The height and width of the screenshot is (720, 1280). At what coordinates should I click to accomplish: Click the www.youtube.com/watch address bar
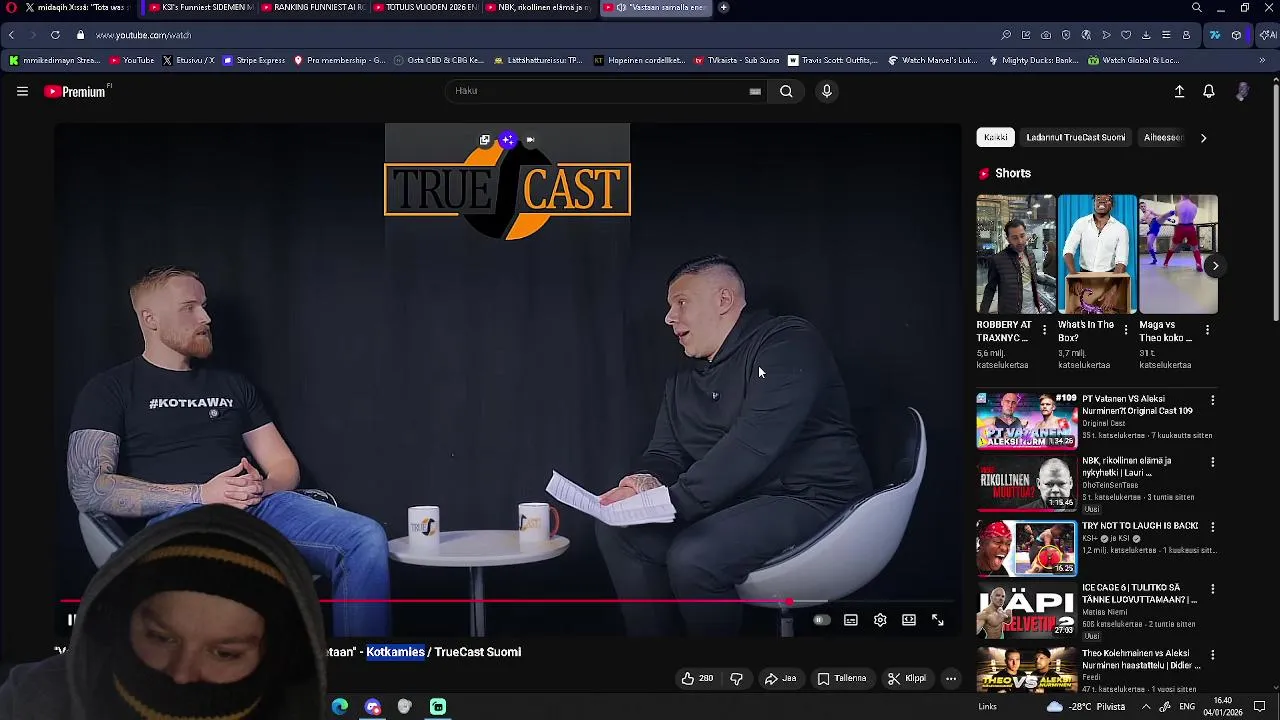tap(143, 35)
